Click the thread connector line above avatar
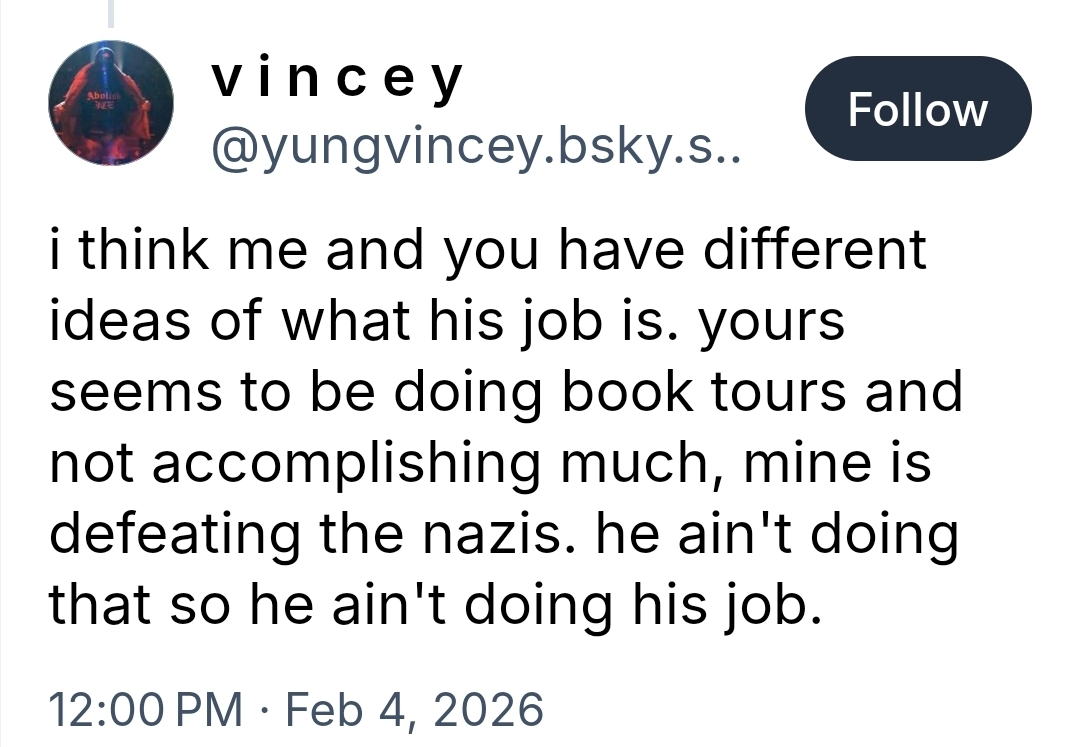Screen dimensions: 1080x747 coord(111,12)
